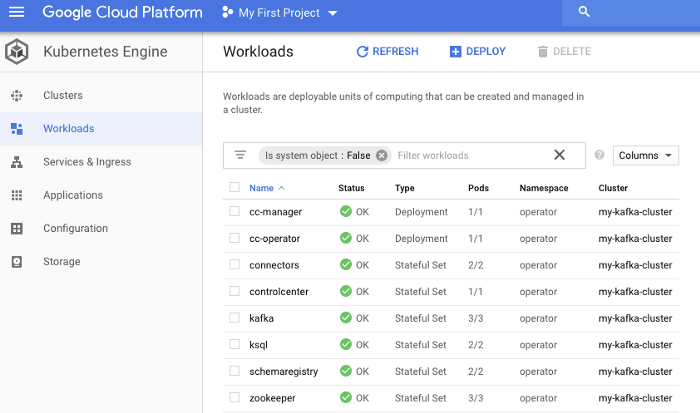The width and height of the screenshot is (700, 413).
Task: Click green OK status icon for controlcenter
Action: pyautogui.click(x=346, y=291)
